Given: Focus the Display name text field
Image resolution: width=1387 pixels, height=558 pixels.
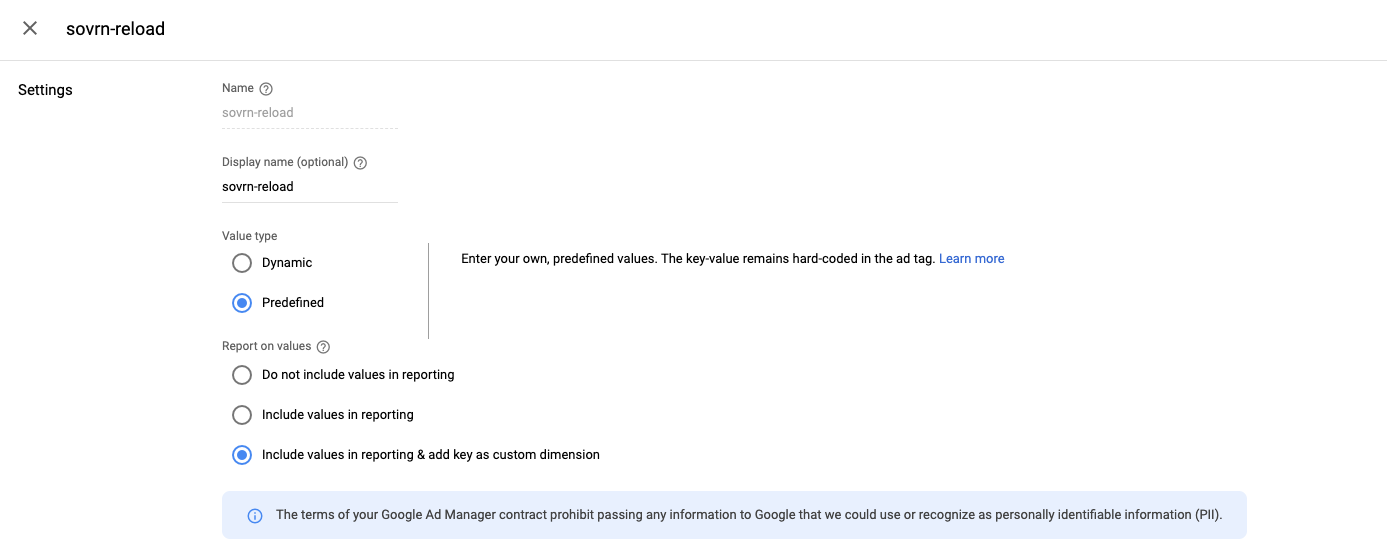Looking at the screenshot, I should pyautogui.click(x=309, y=187).
